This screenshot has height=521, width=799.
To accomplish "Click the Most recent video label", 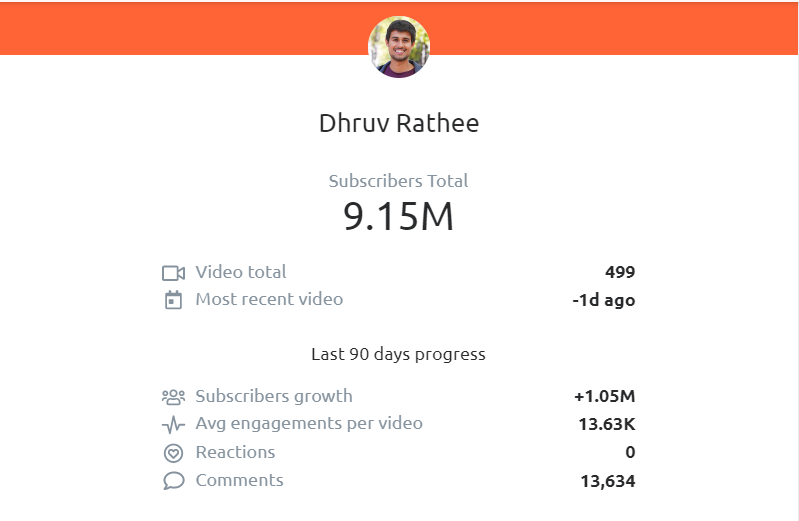I will click(270, 299).
